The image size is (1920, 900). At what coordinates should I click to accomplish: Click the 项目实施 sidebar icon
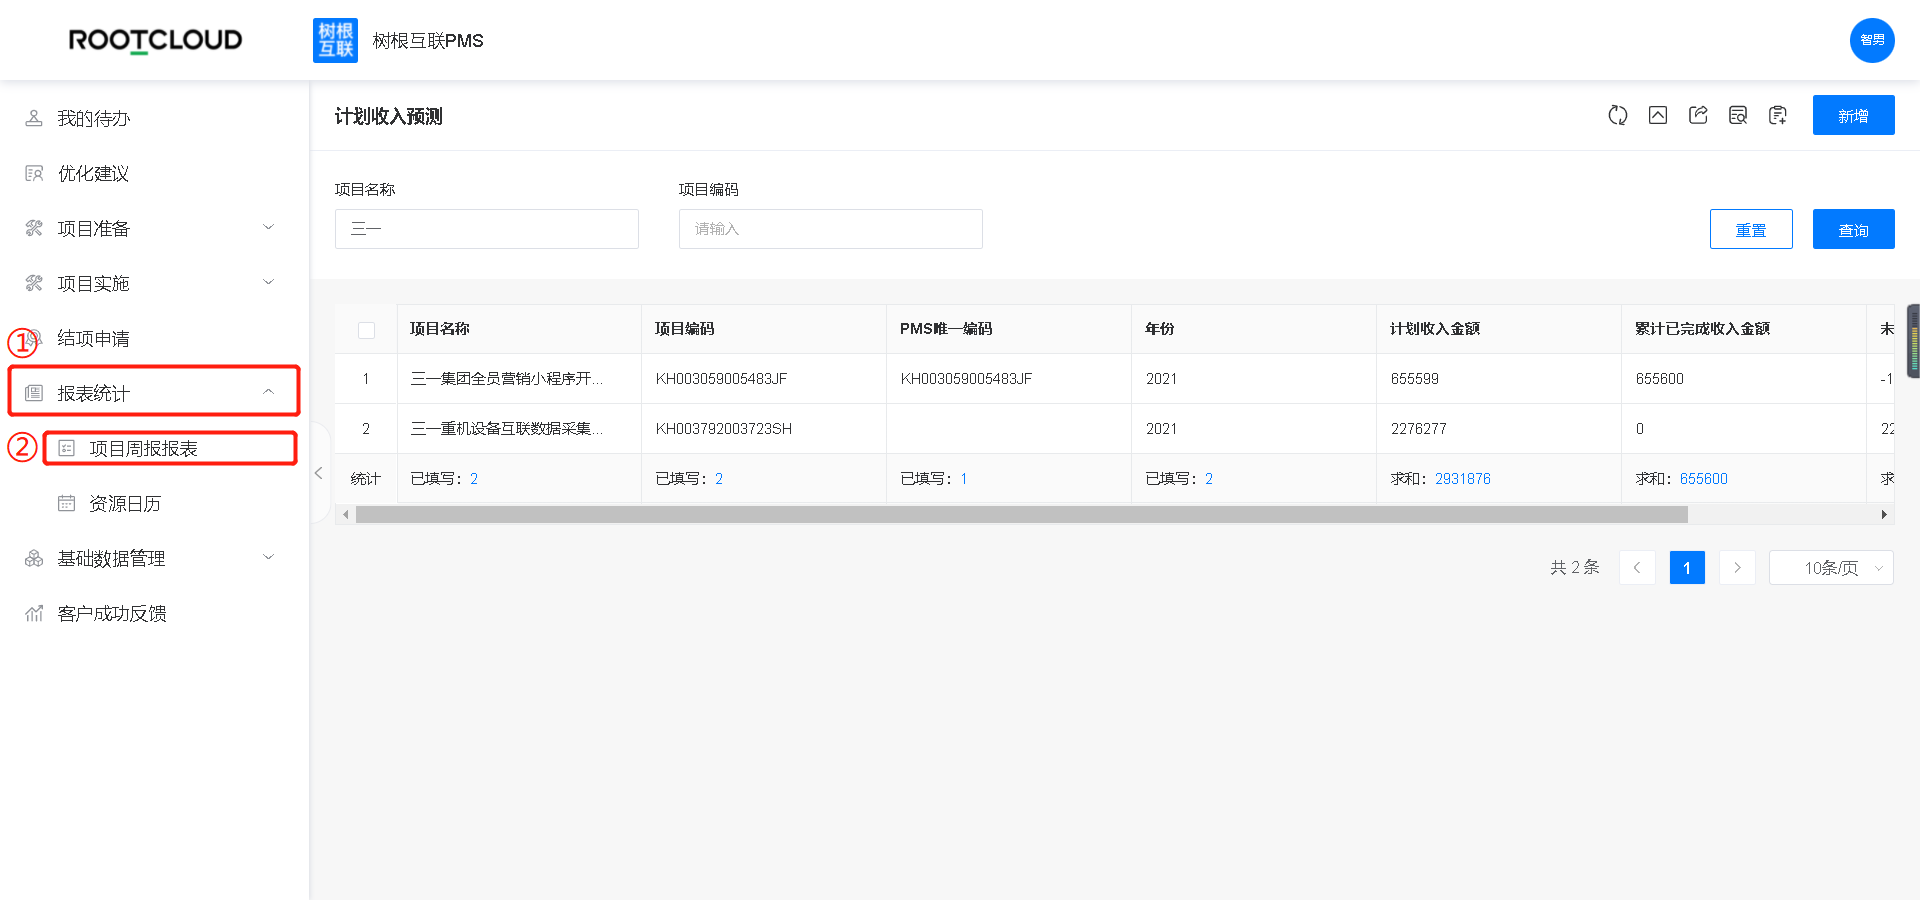click(34, 283)
